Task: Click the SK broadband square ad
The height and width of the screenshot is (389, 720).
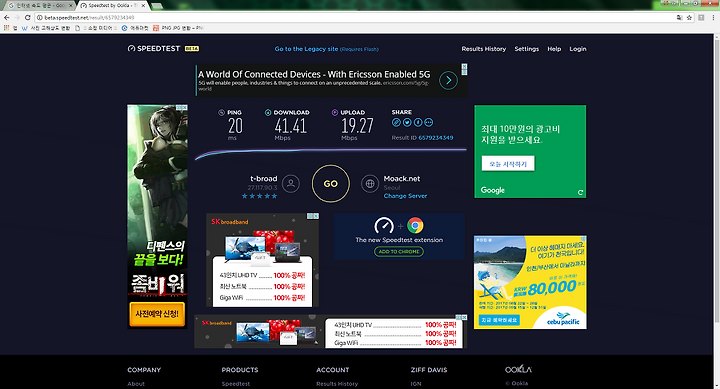Action: 262,260
